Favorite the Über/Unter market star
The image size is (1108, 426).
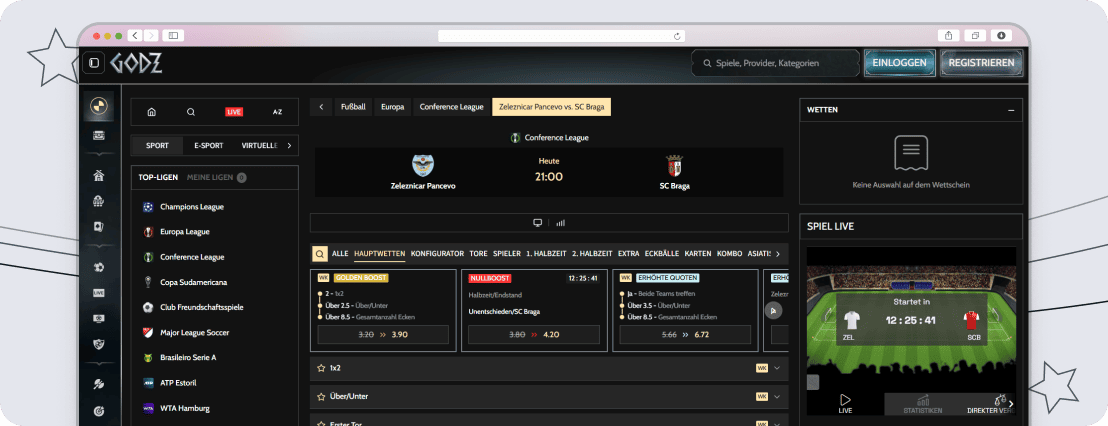[x=321, y=396]
